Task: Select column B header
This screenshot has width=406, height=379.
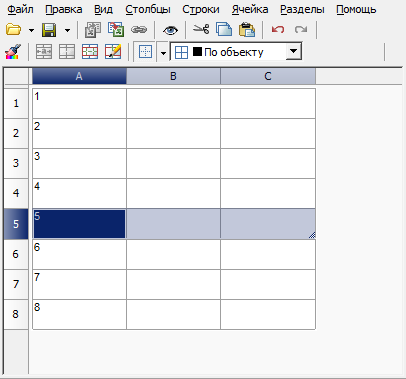Action: tap(173, 76)
